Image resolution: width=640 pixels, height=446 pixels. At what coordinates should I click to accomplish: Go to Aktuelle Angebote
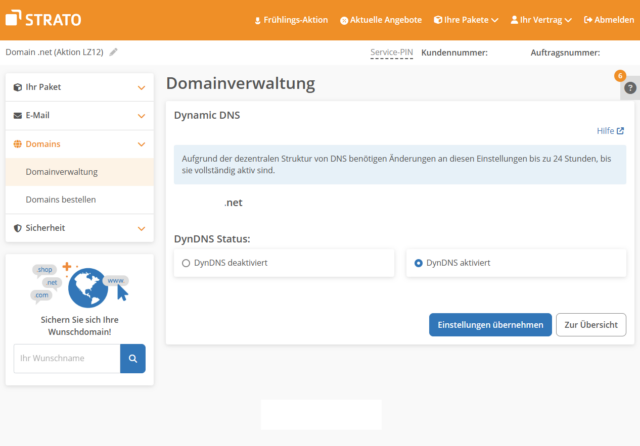[x=379, y=19]
